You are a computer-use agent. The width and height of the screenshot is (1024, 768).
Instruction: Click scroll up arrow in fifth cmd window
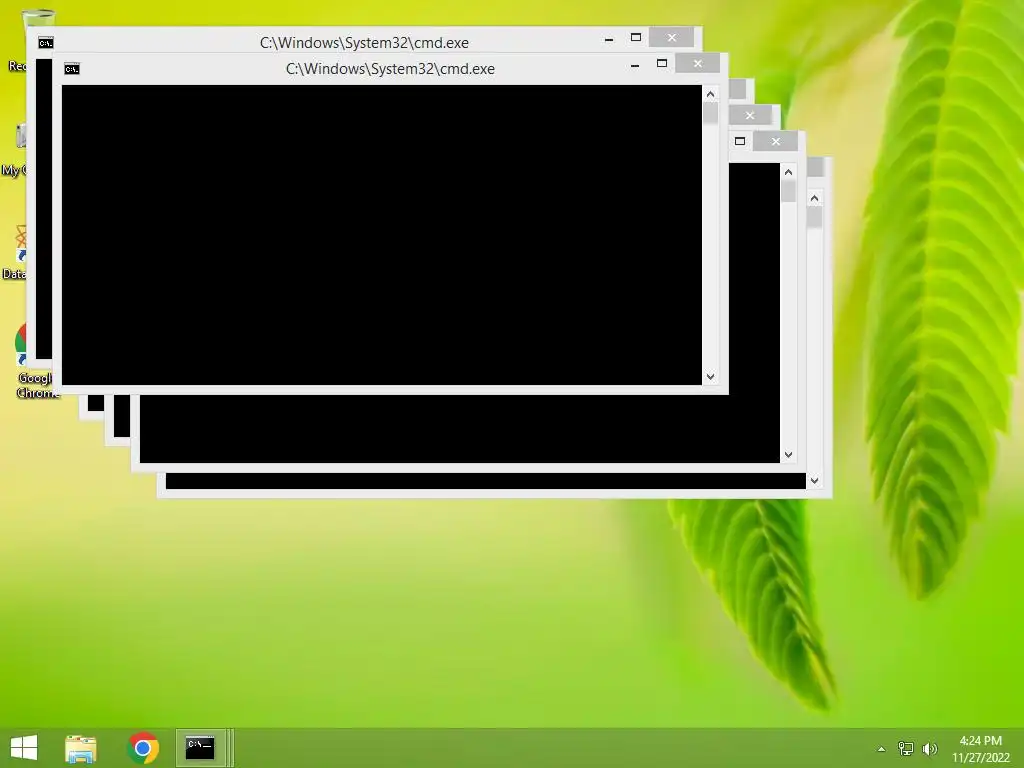pyautogui.click(x=788, y=172)
